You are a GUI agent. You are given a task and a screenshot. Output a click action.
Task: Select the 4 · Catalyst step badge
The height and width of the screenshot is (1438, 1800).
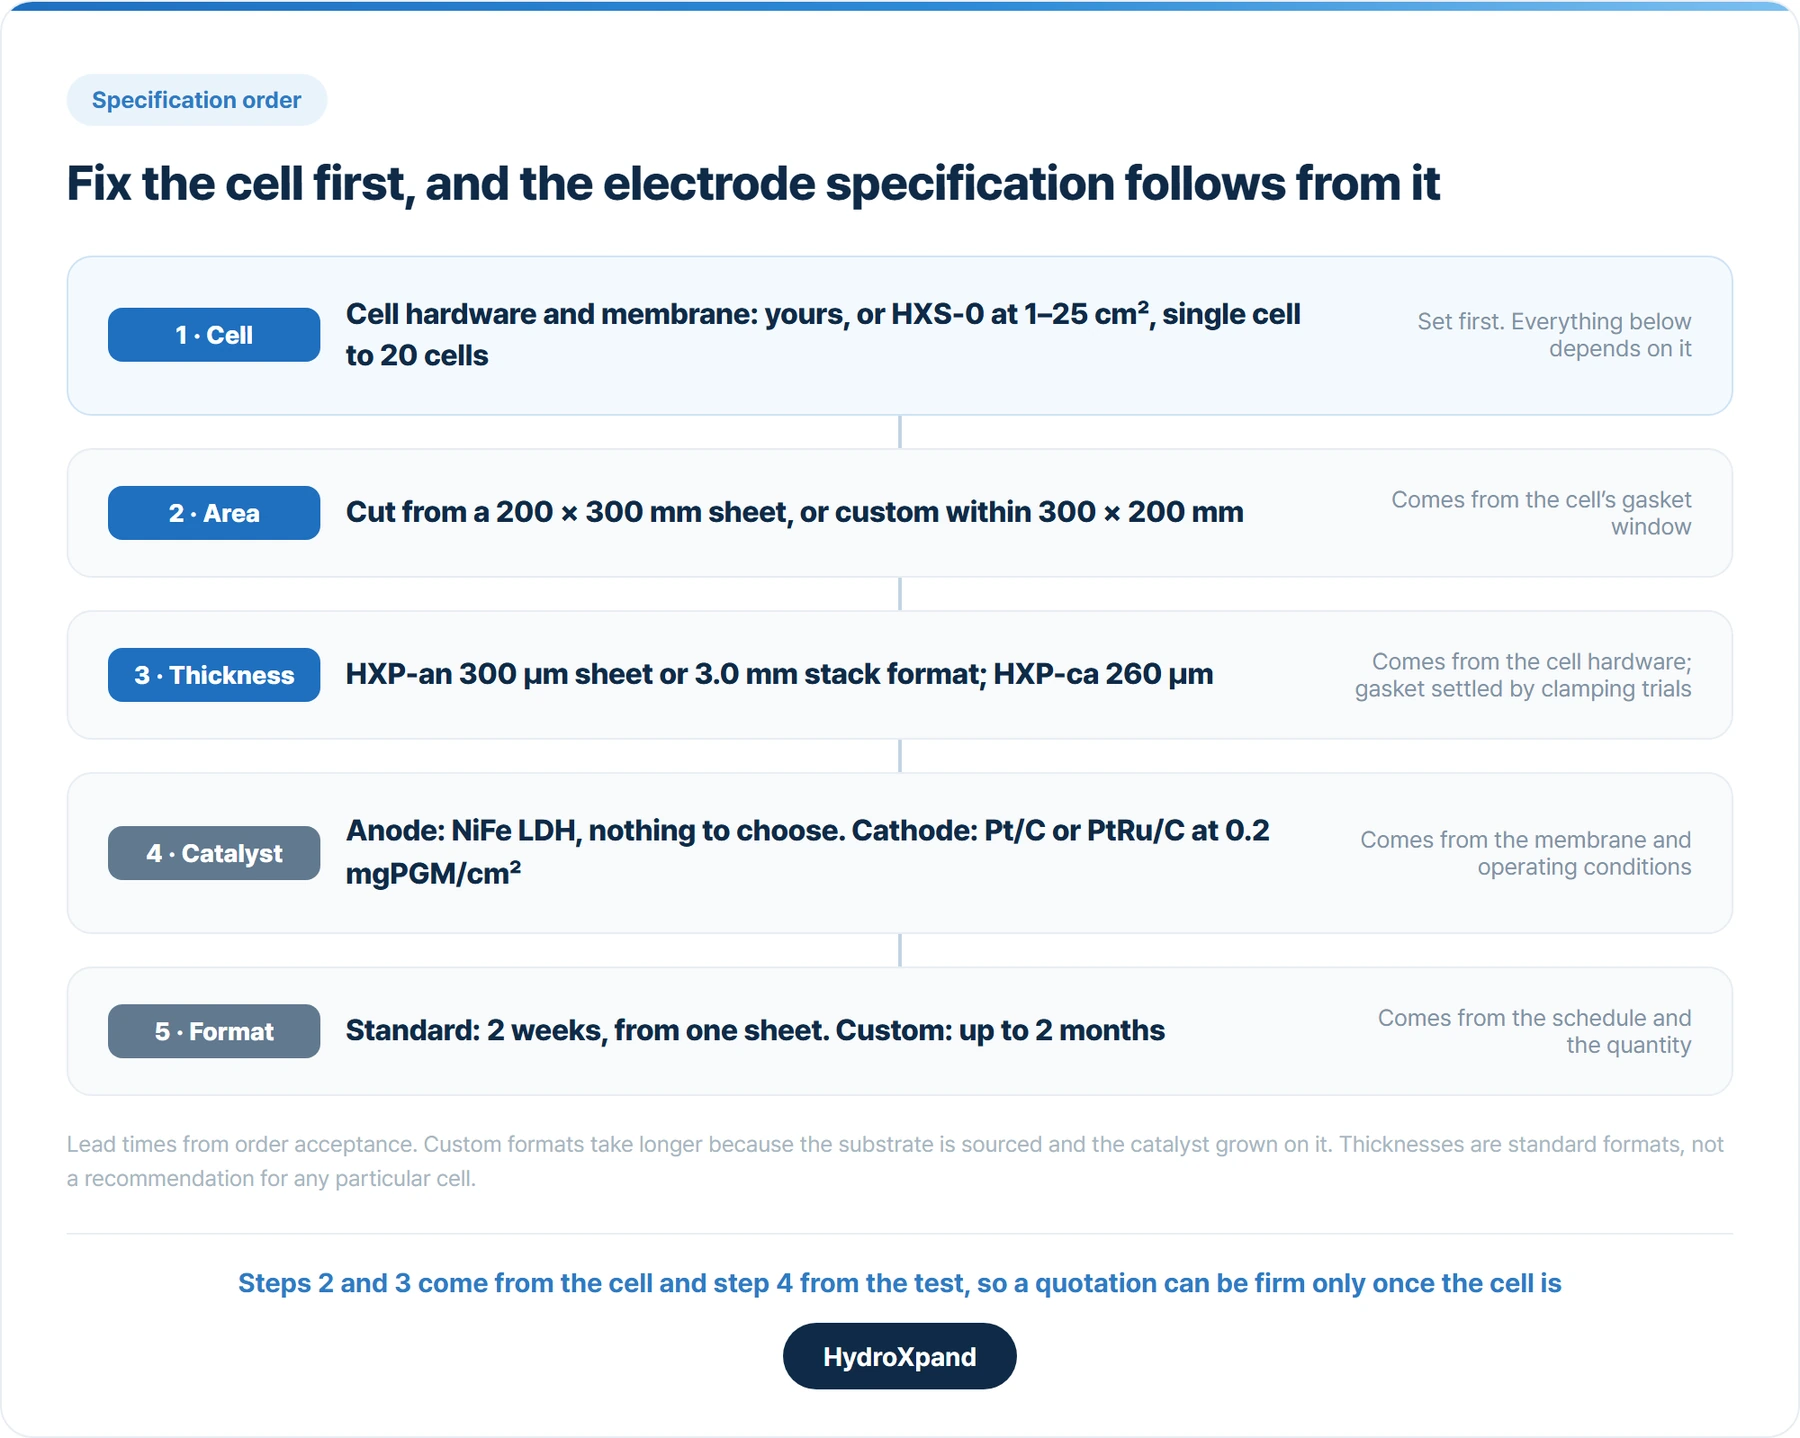click(x=214, y=853)
